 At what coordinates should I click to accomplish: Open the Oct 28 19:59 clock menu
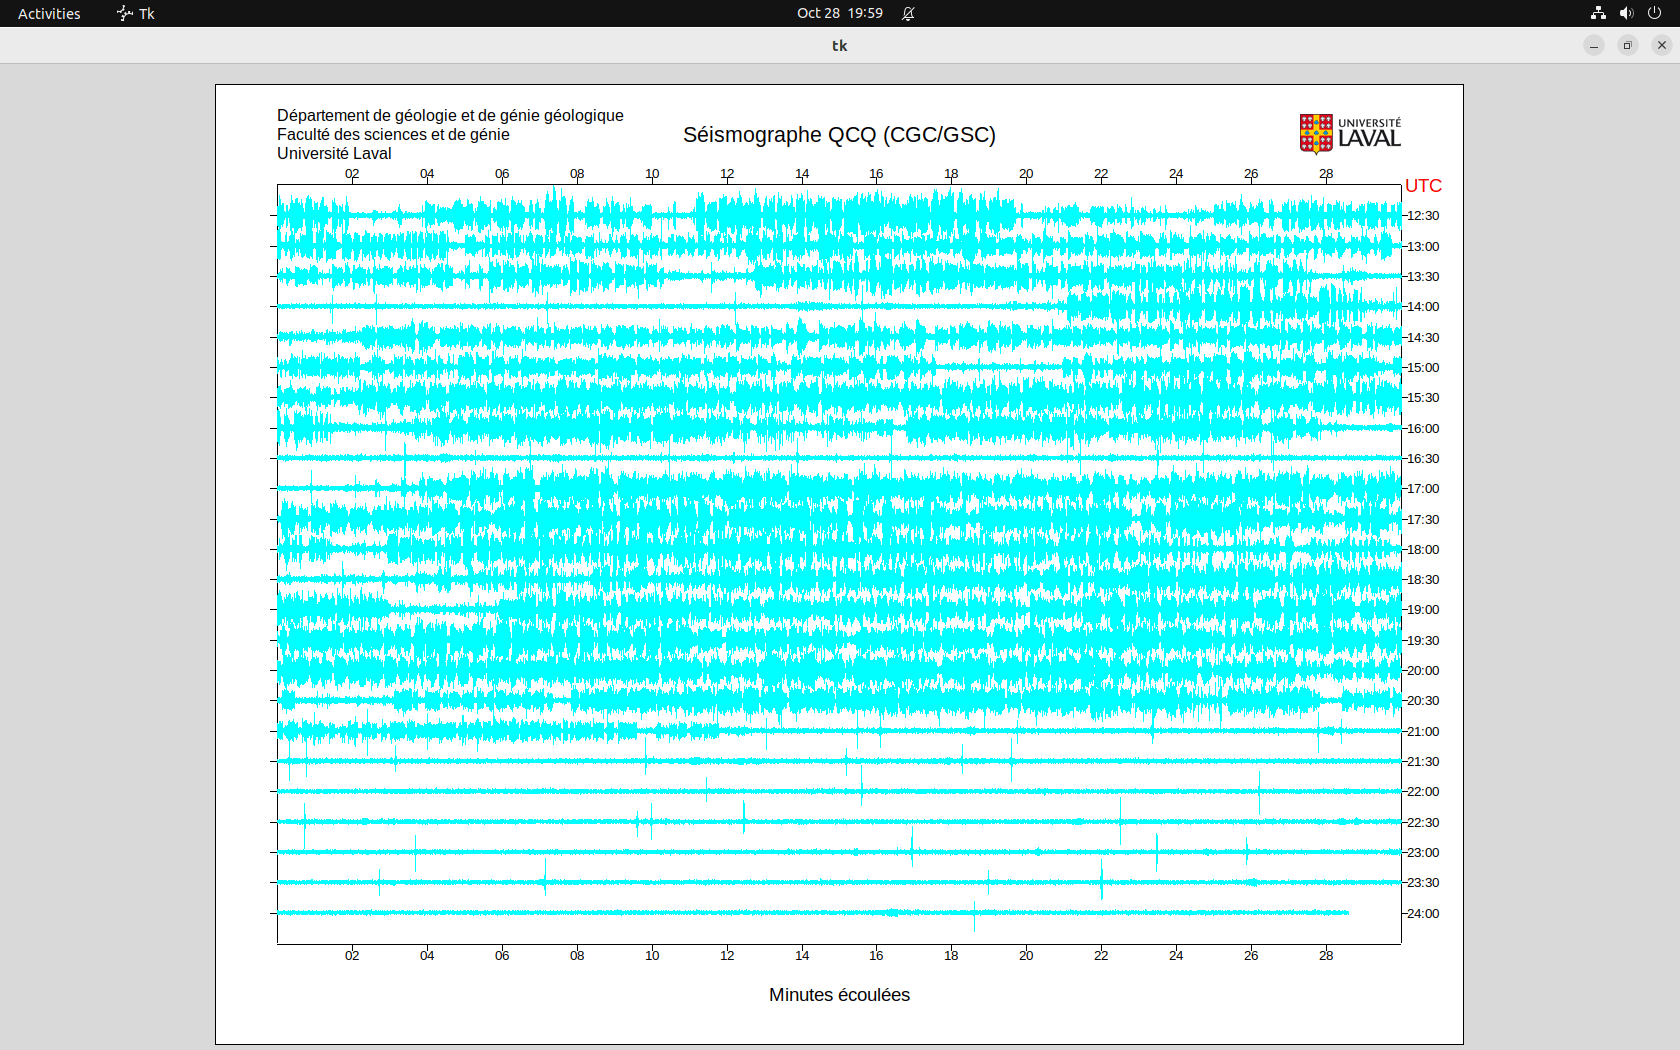click(839, 13)
